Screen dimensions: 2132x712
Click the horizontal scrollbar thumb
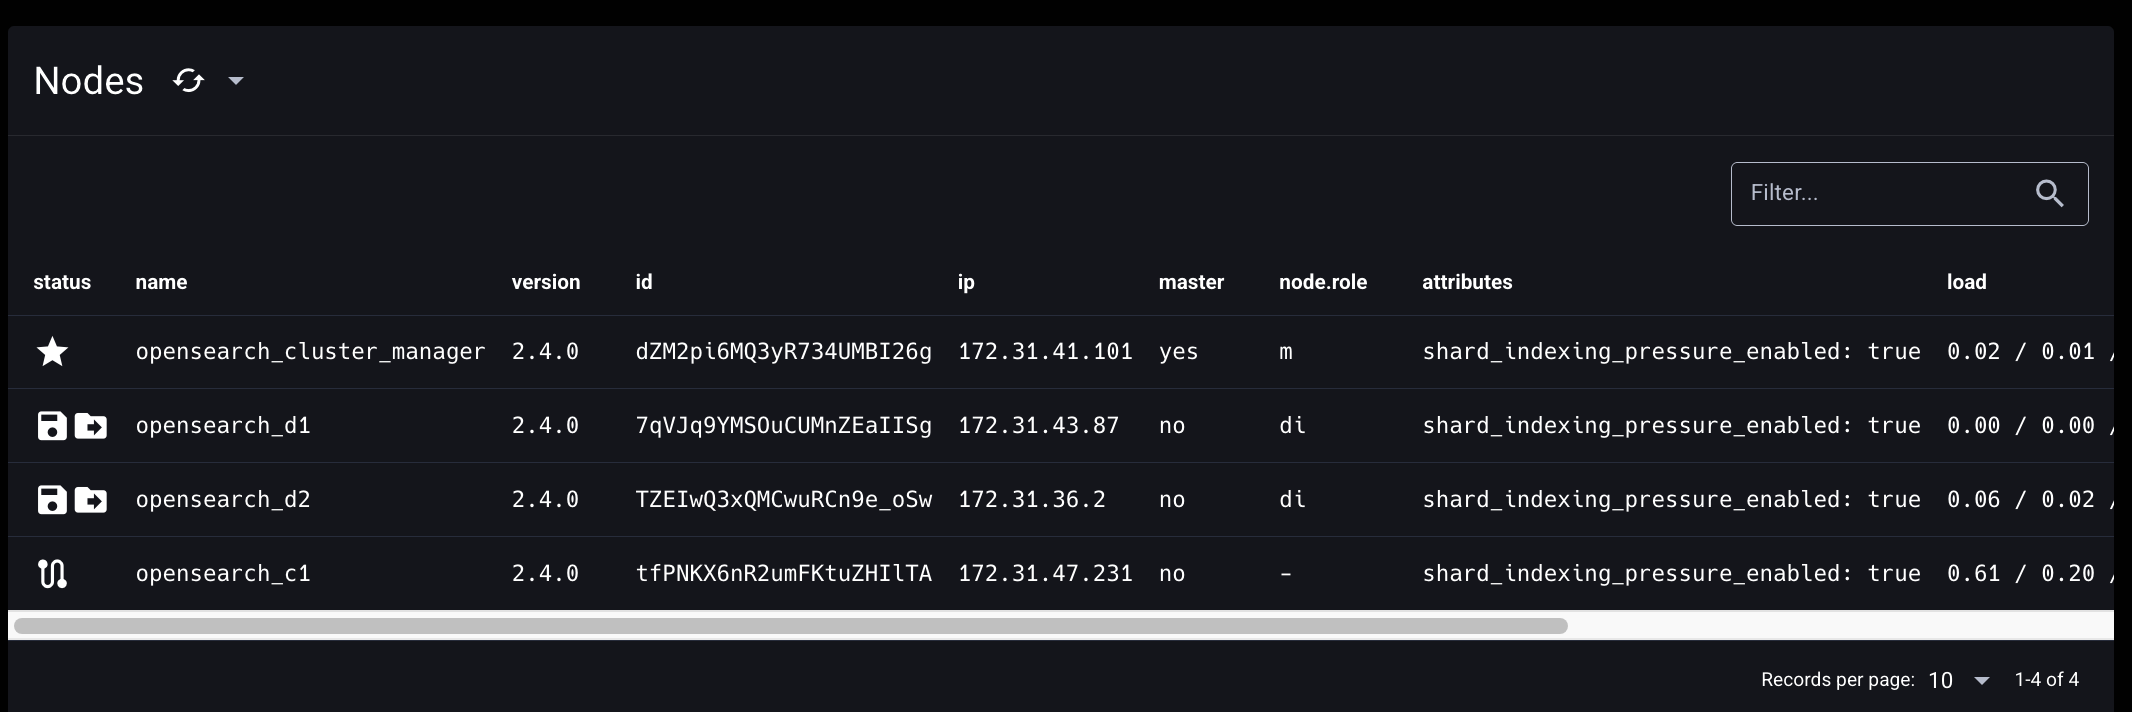[x=790, y=626]
